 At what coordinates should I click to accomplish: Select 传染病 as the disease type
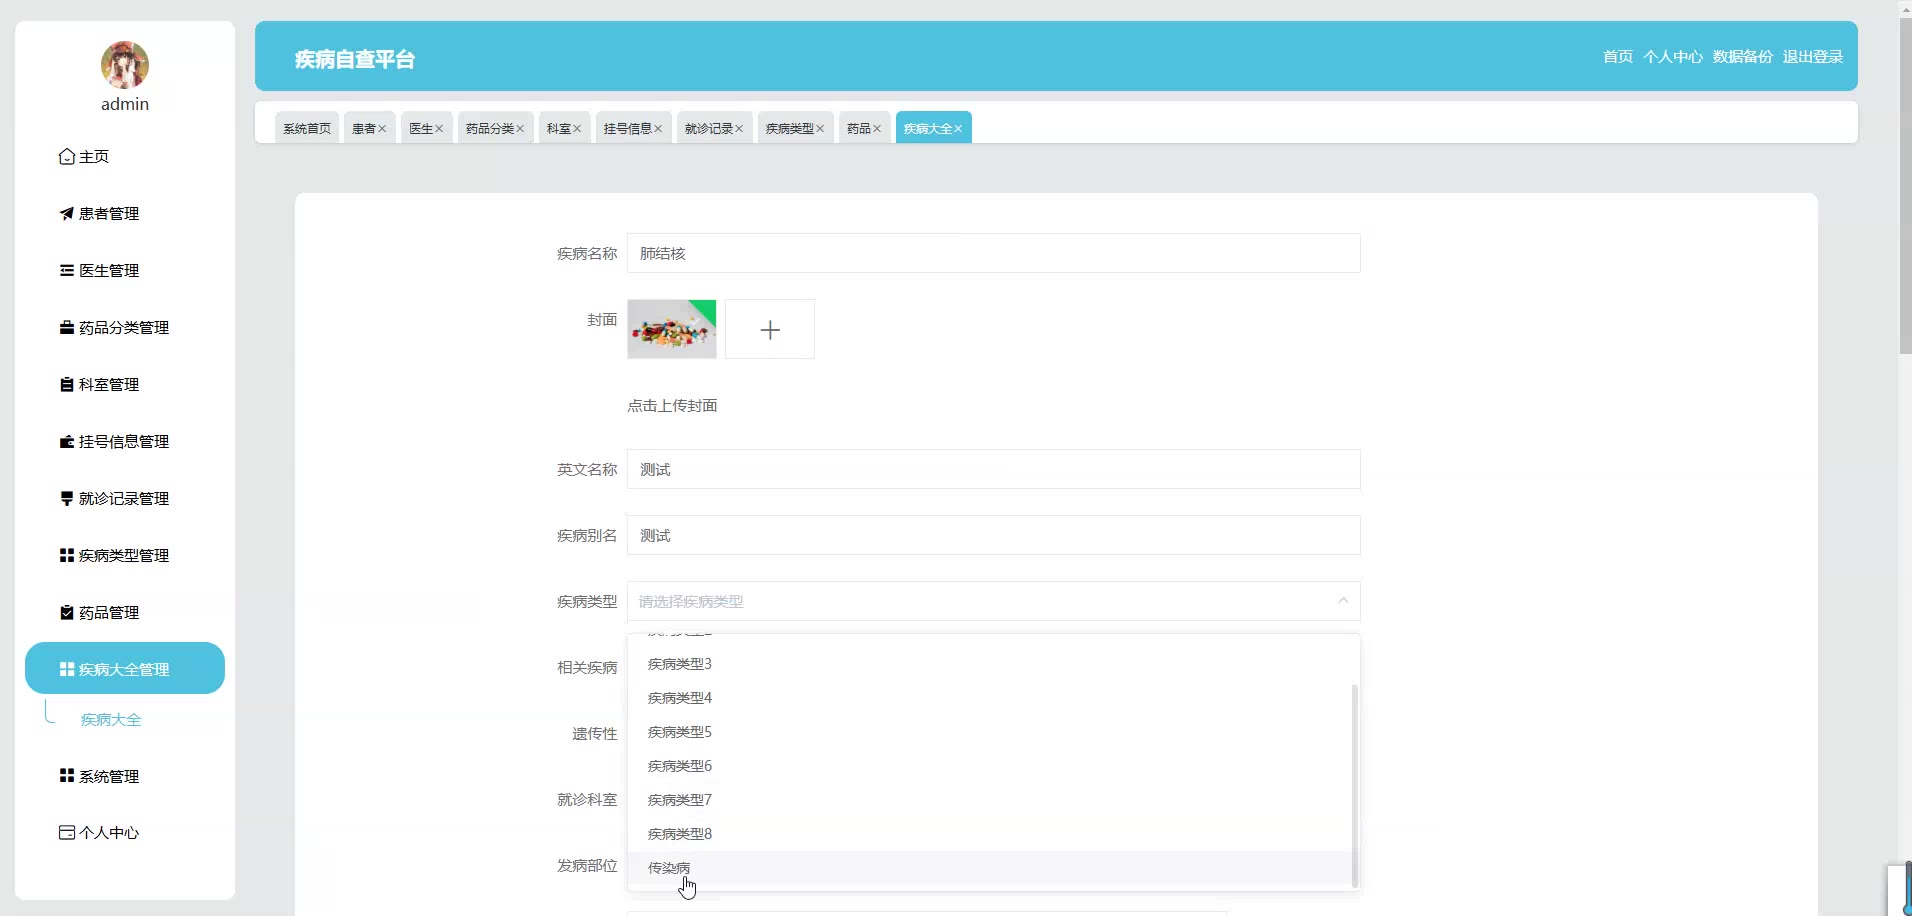(993, 868)
